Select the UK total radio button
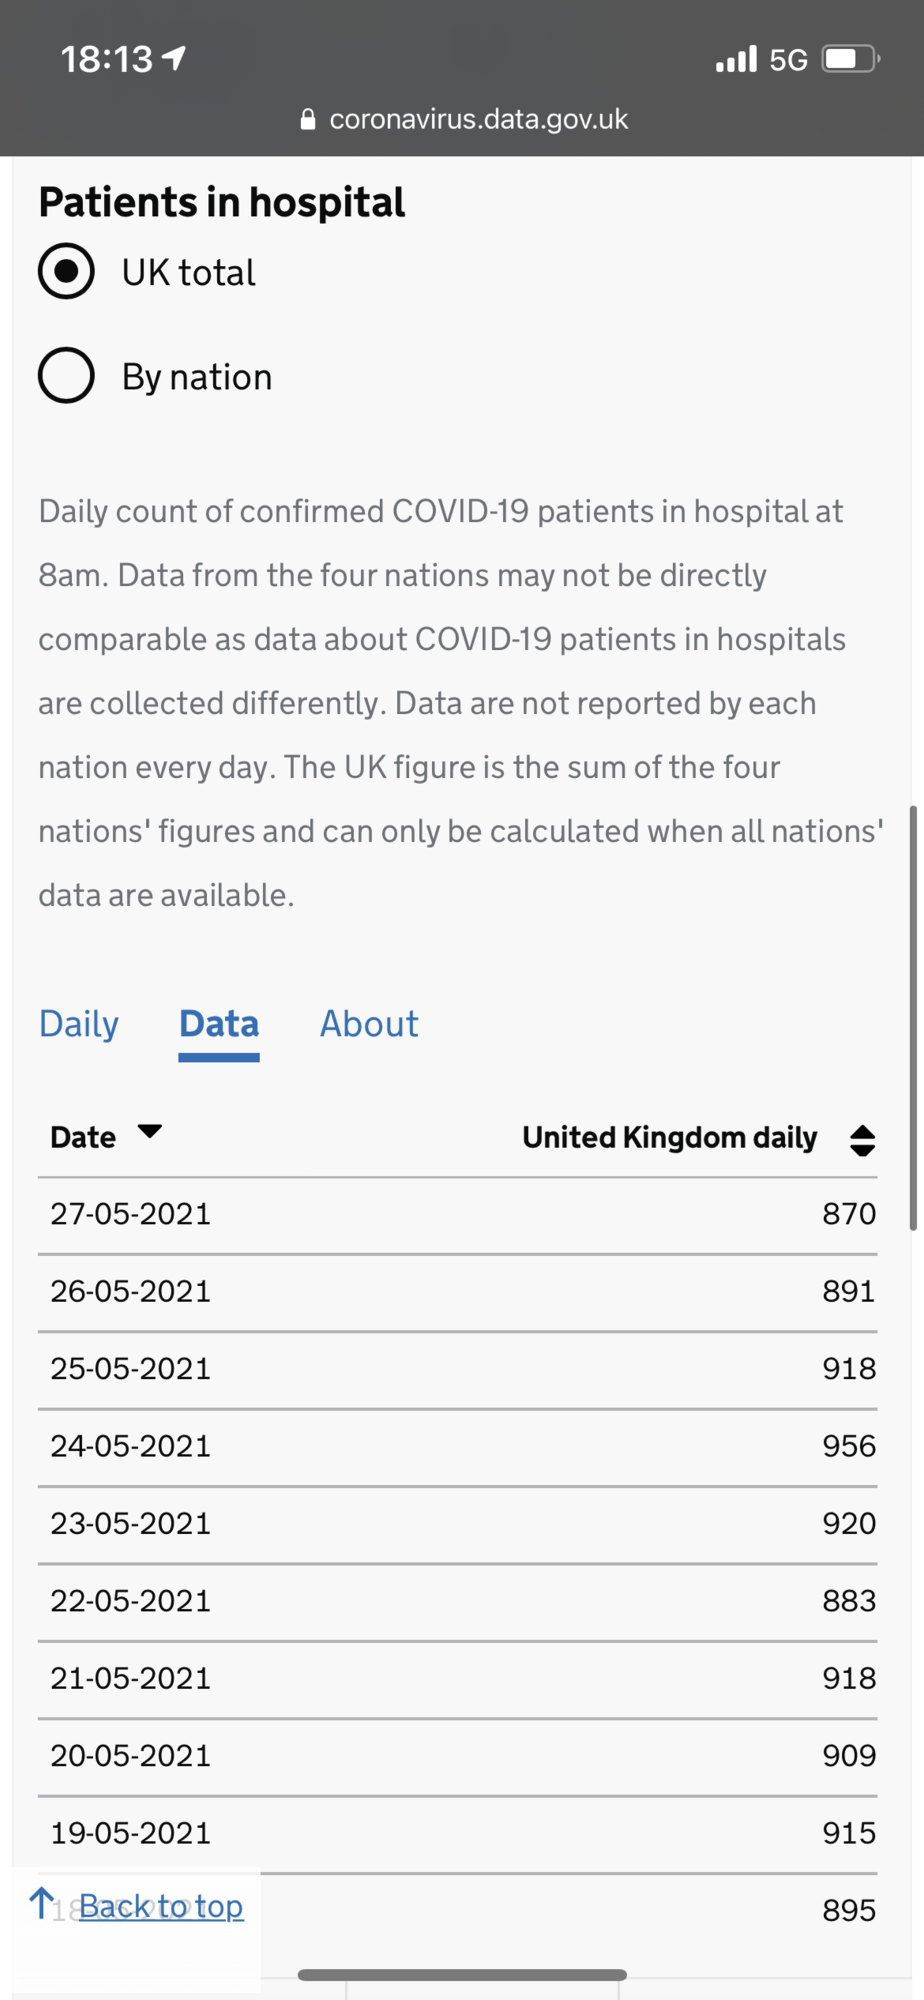 [66, 271]
